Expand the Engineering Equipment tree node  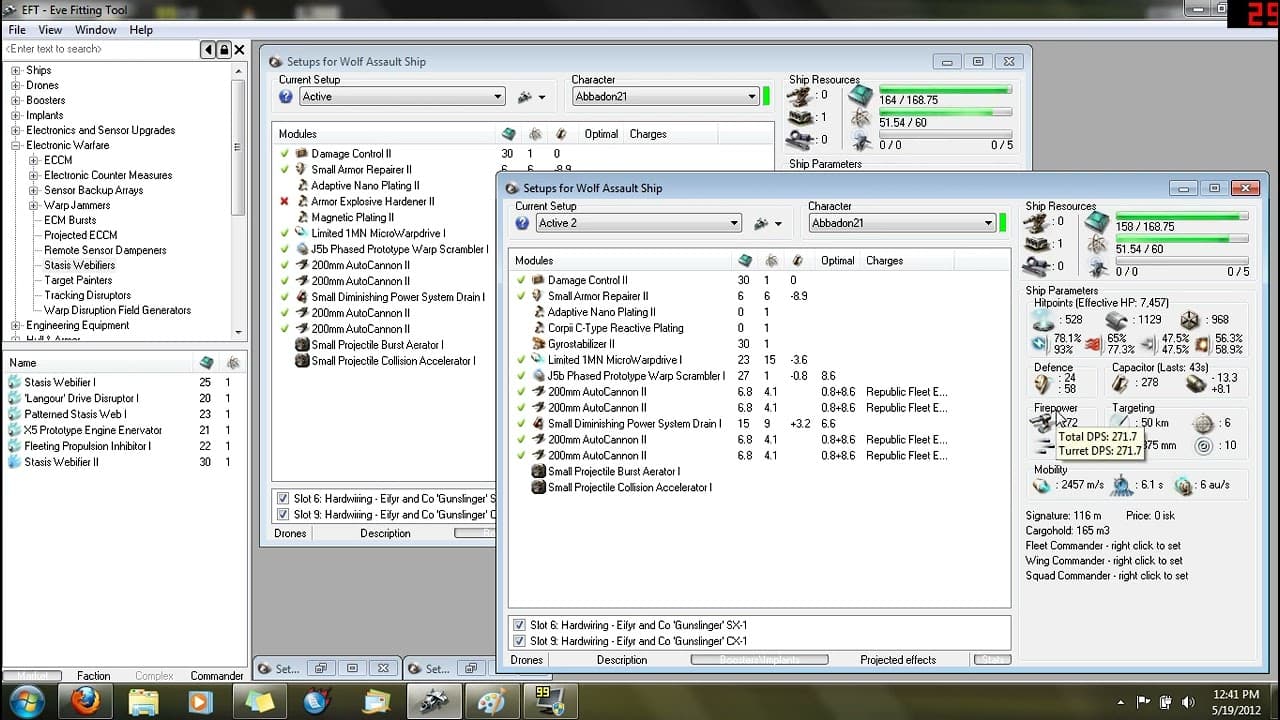[16, 325]
